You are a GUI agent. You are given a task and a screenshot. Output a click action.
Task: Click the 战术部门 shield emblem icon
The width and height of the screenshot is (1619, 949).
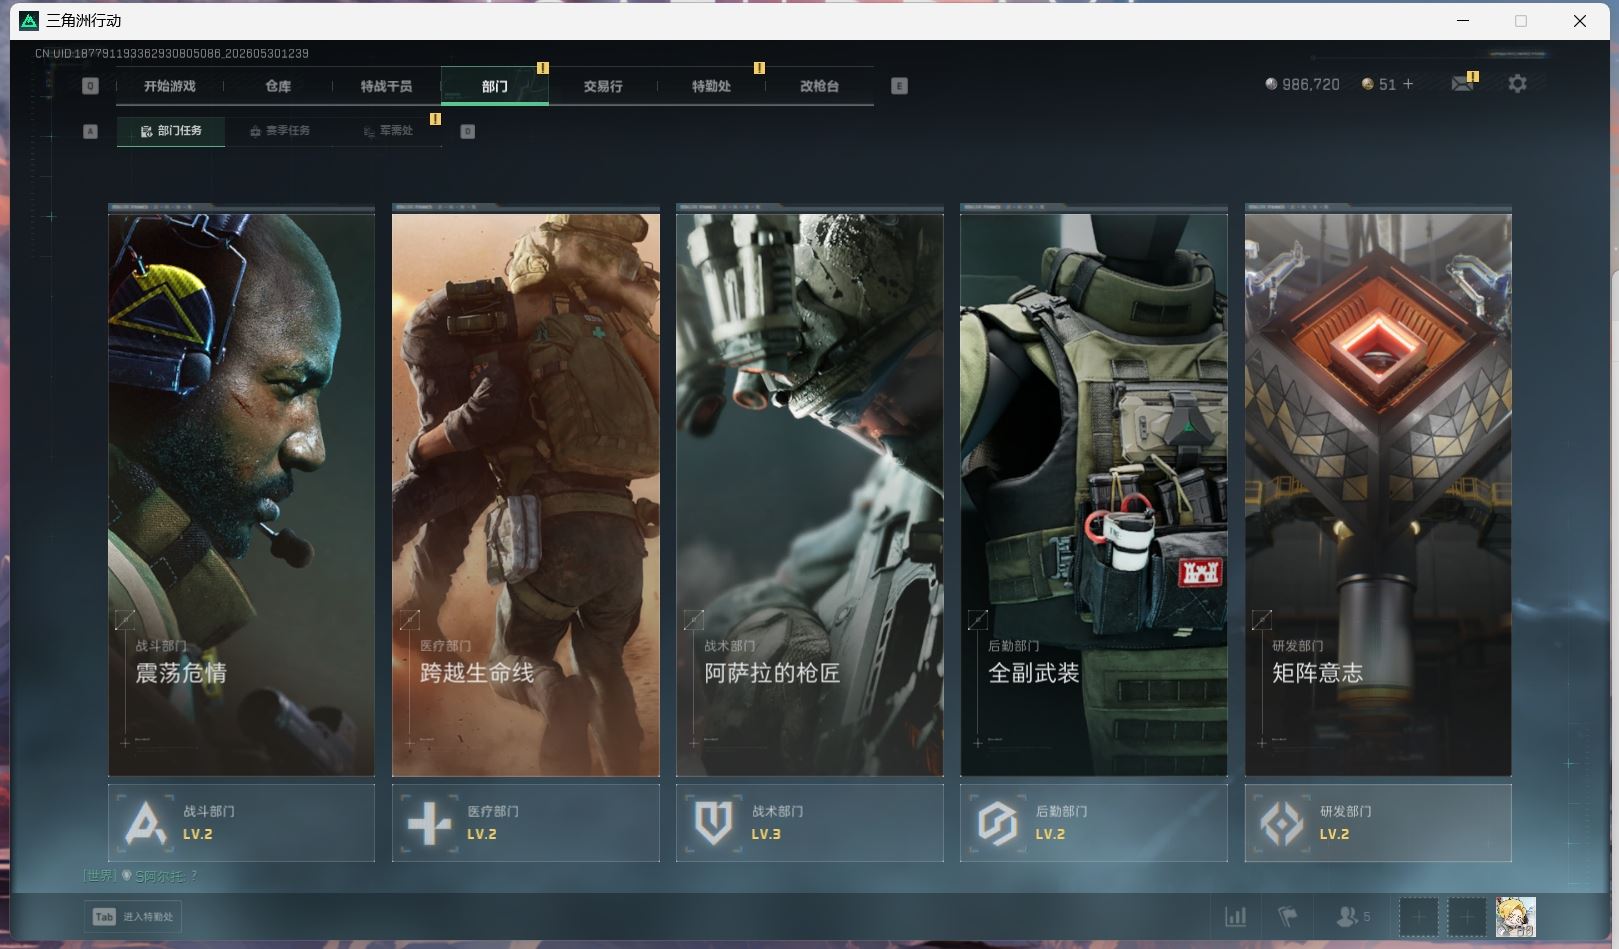click(x=714, y=823)
